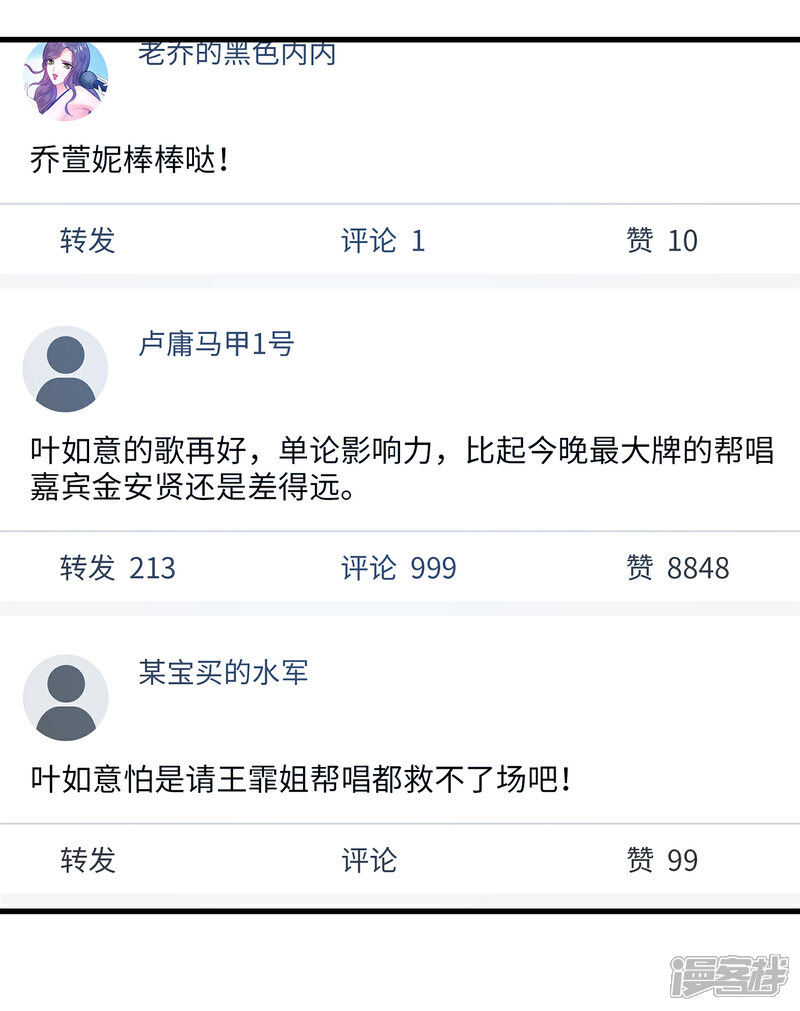Like the post with 赞 10
The width and height of the screenshot is (800, 1011).
[661, 240]
